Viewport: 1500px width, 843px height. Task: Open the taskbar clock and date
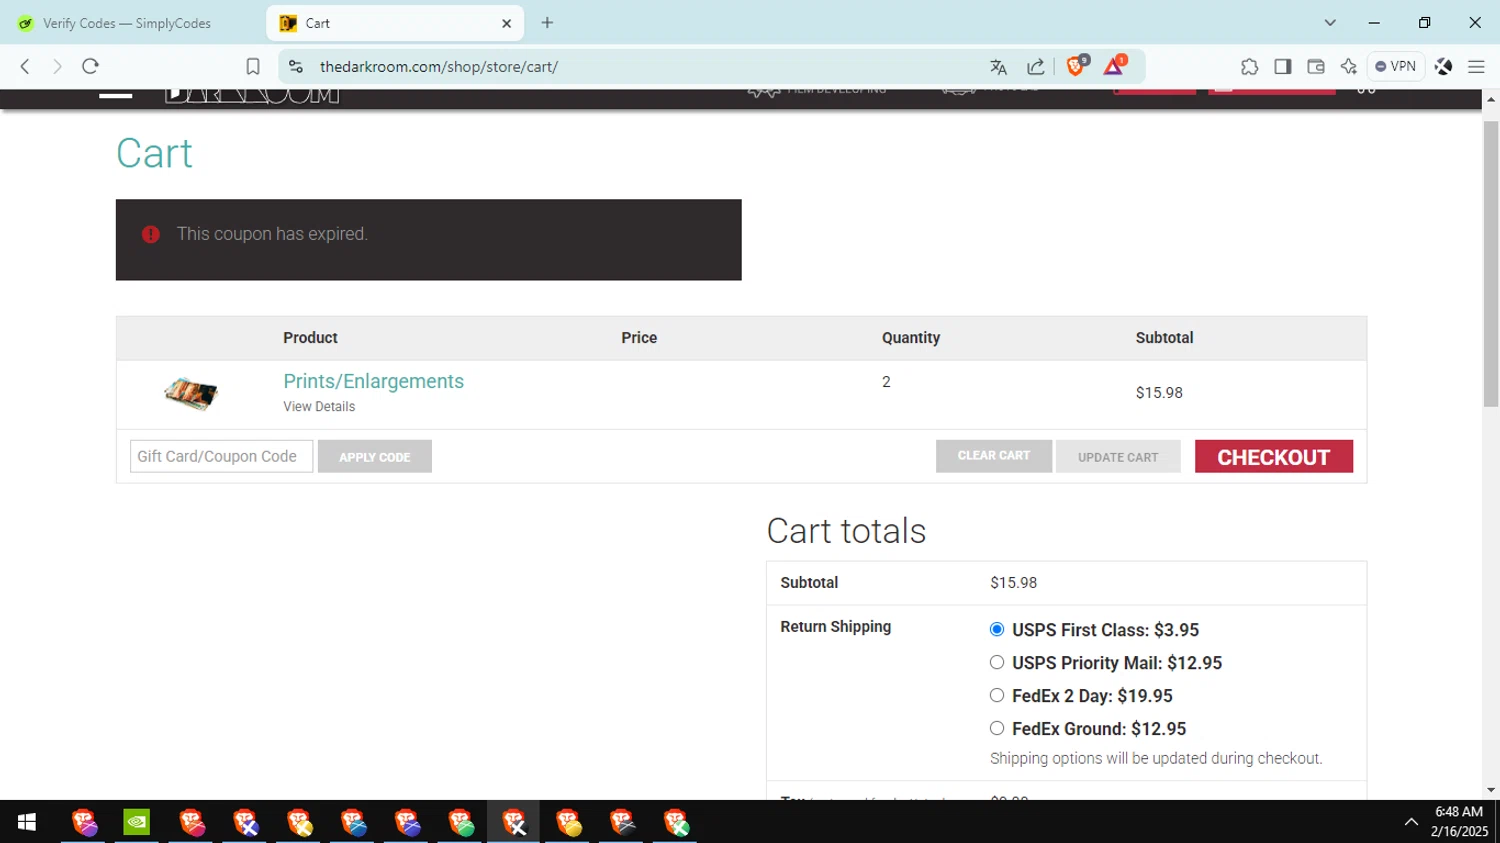[x=1459, y=822]
